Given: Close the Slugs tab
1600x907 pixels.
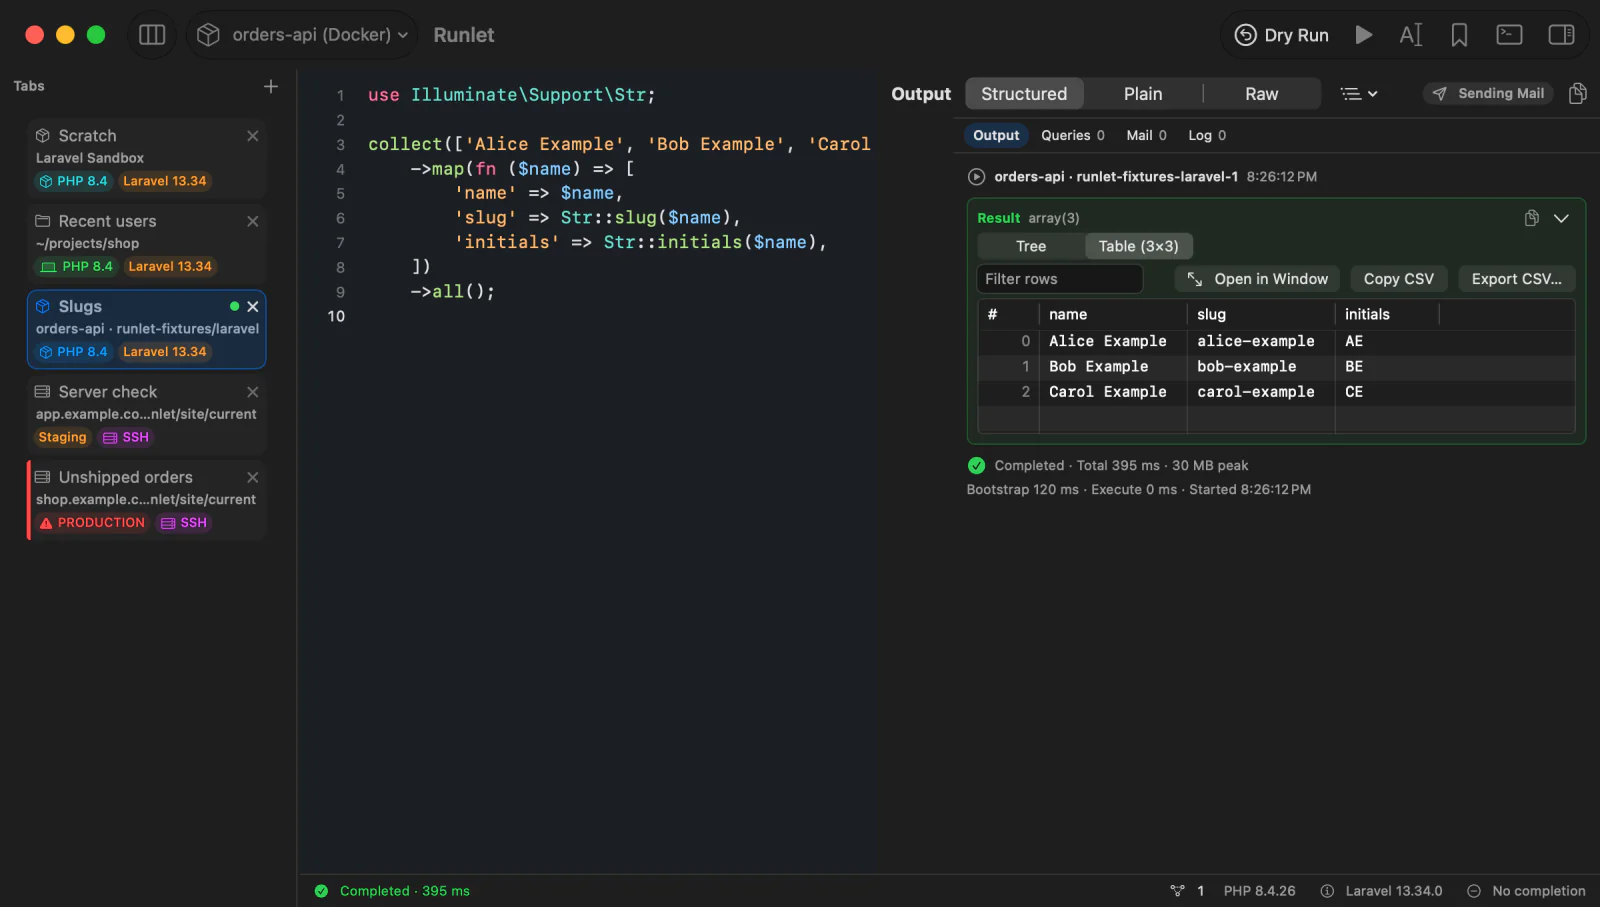Looking at the screenshot, I should [x=253, y=307].
